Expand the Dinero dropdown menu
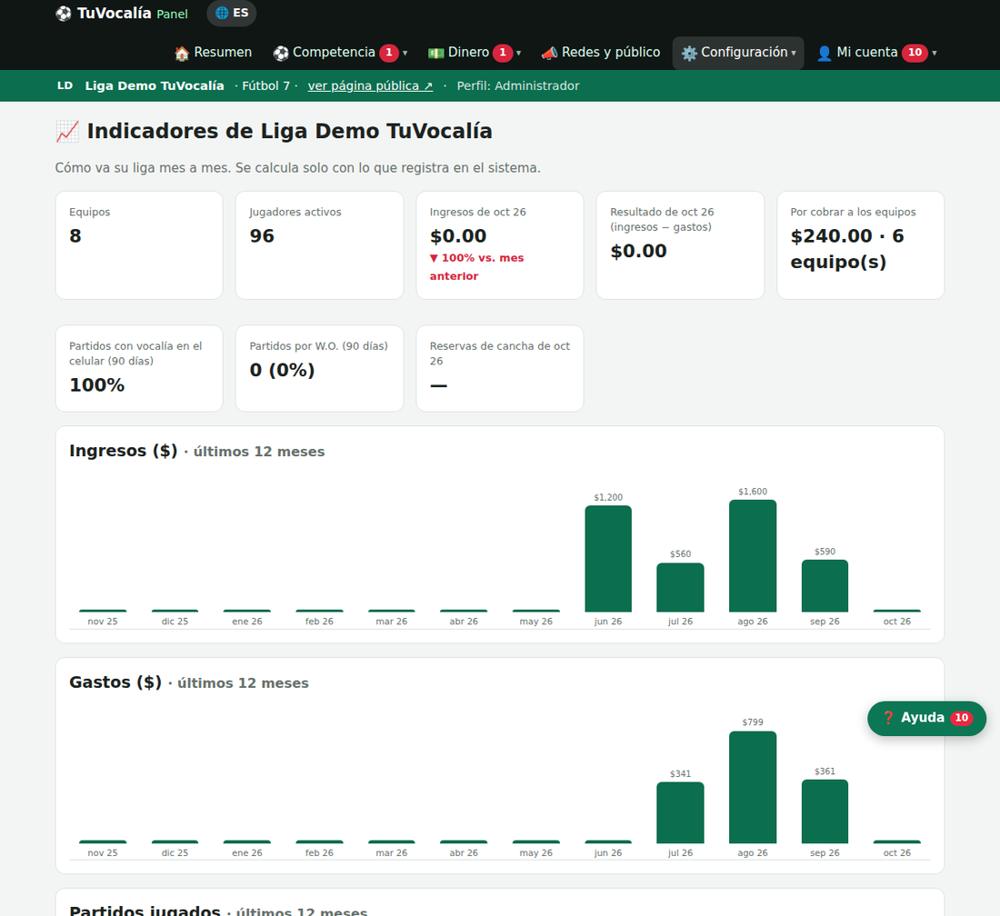Image resolution: width=1000 pixels, height=916 pixels. coord(474,53)
